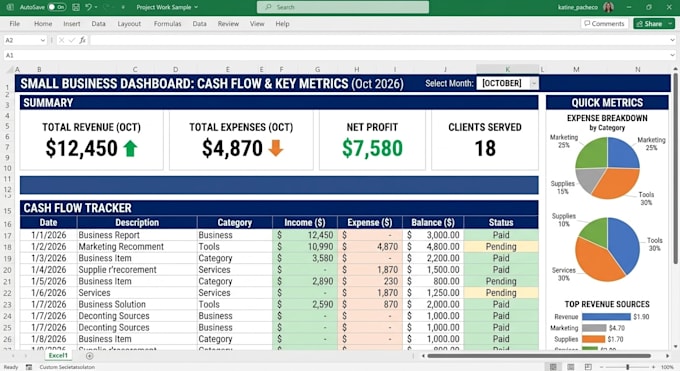Click the previous sheet navigation arrow
Screen dimensions: 680x371
pos(14,356)
